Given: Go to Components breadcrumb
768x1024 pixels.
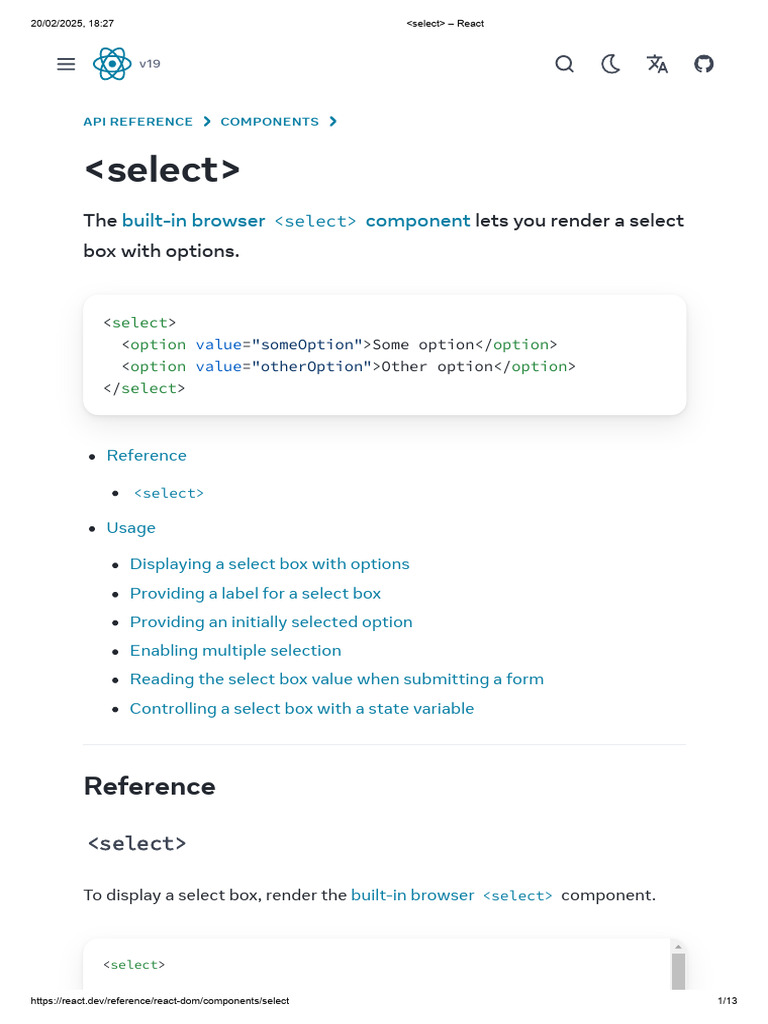Looking at the screenshot, I should point(270,122).
